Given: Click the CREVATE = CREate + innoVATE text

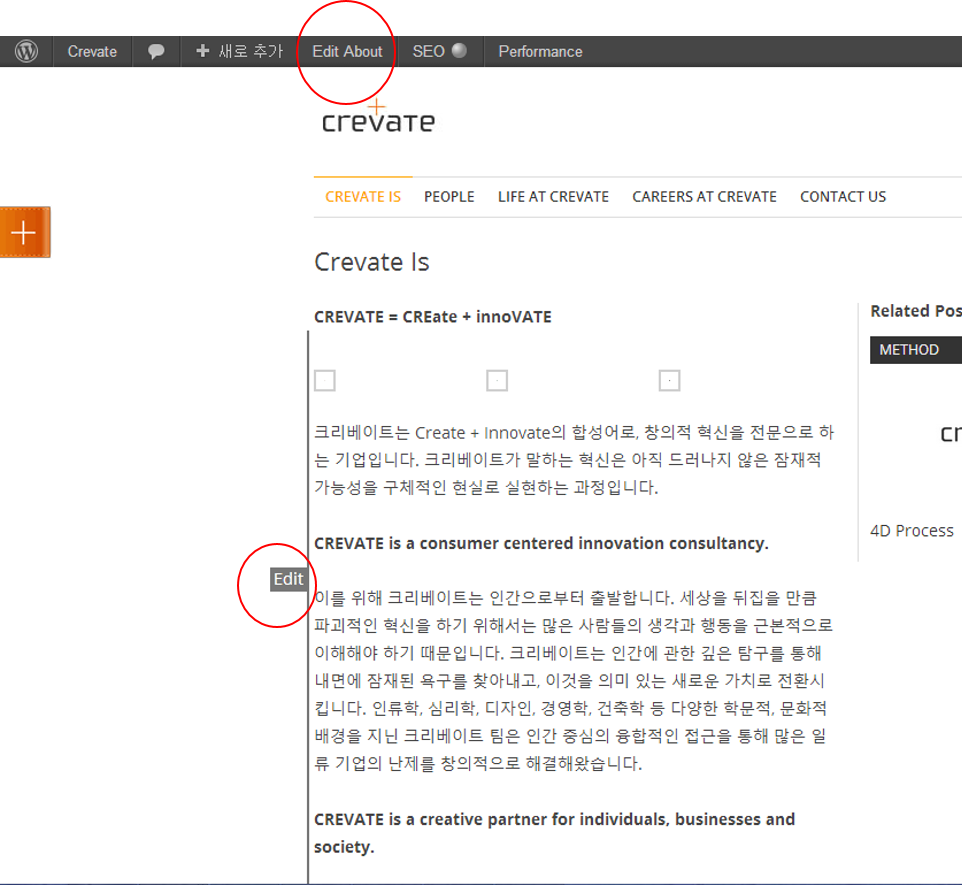Looking at the screenshot, I should tap(433, 317).
